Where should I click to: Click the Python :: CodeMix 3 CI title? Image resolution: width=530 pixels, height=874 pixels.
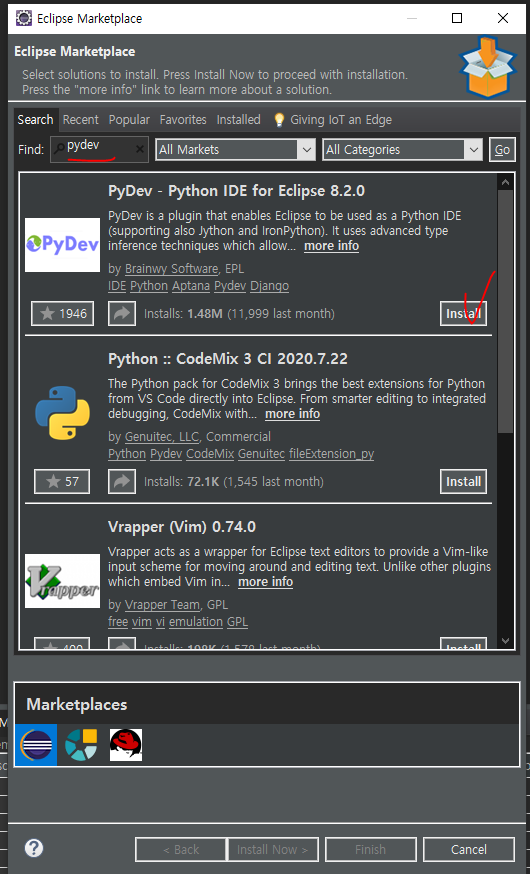(228, 358)
